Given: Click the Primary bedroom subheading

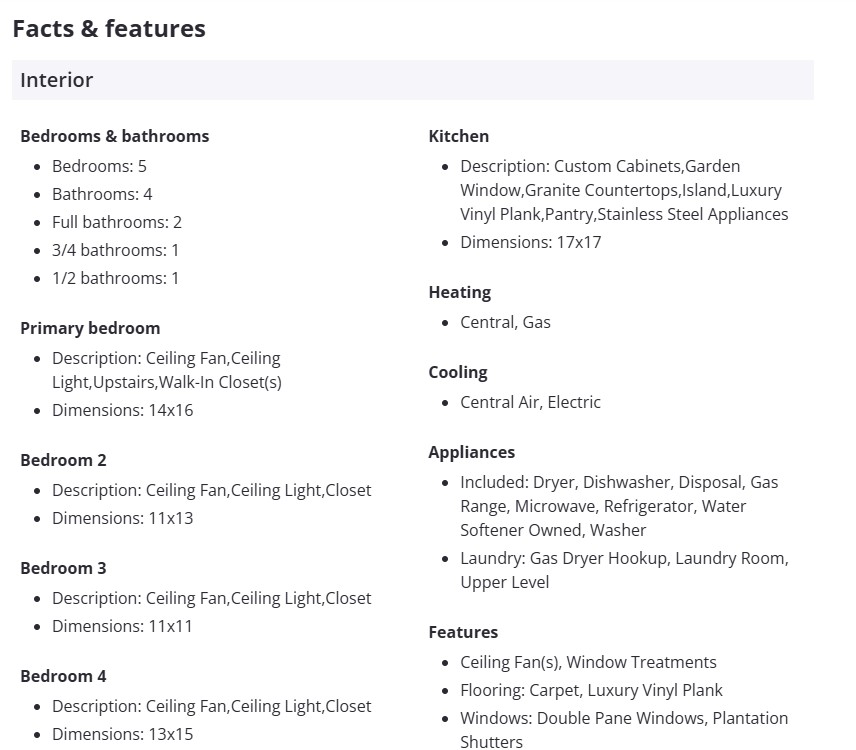Looking at the screenshot, I should (90, 328).
